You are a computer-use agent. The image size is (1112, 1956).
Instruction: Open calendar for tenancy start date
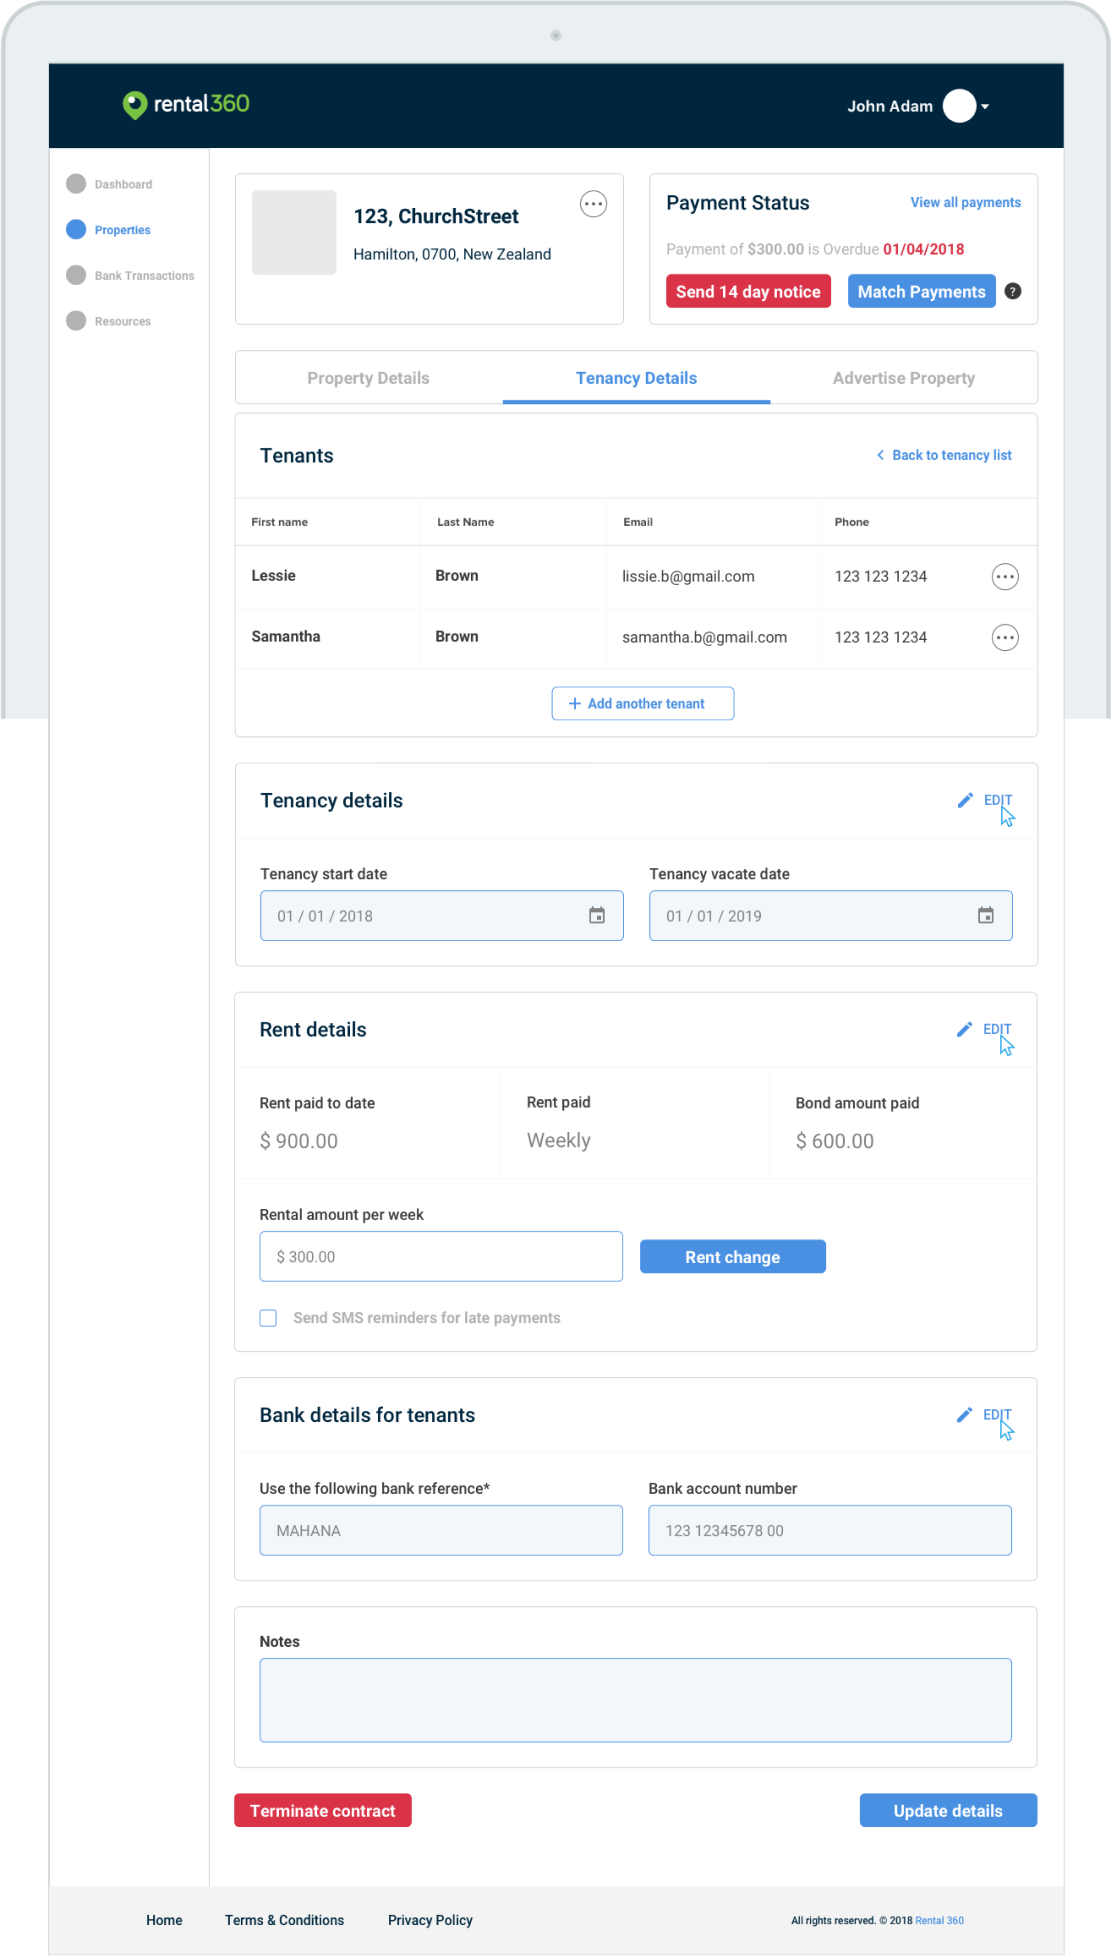597,915
